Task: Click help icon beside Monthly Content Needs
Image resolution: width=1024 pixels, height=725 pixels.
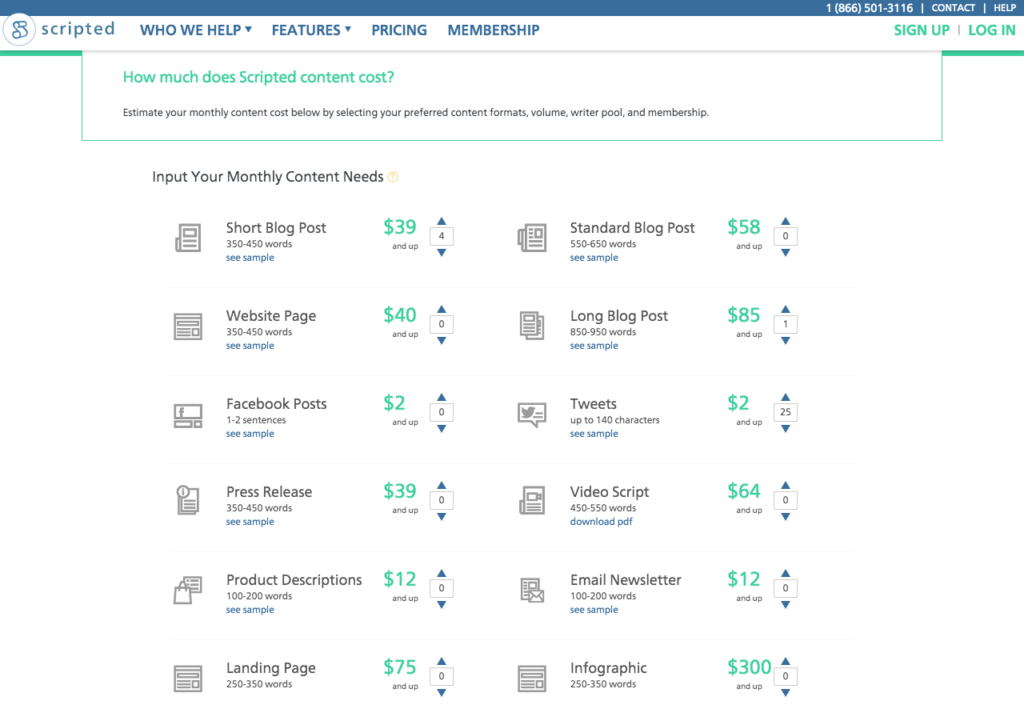Action: click(x=392, y=177)
